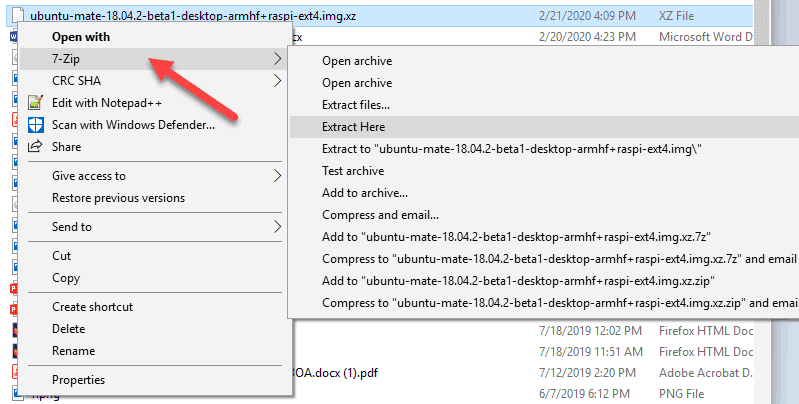Select the ubuntu-mate-18.04.2 img.xz file name
Screen dimensions: 799x404
point(193,16)
